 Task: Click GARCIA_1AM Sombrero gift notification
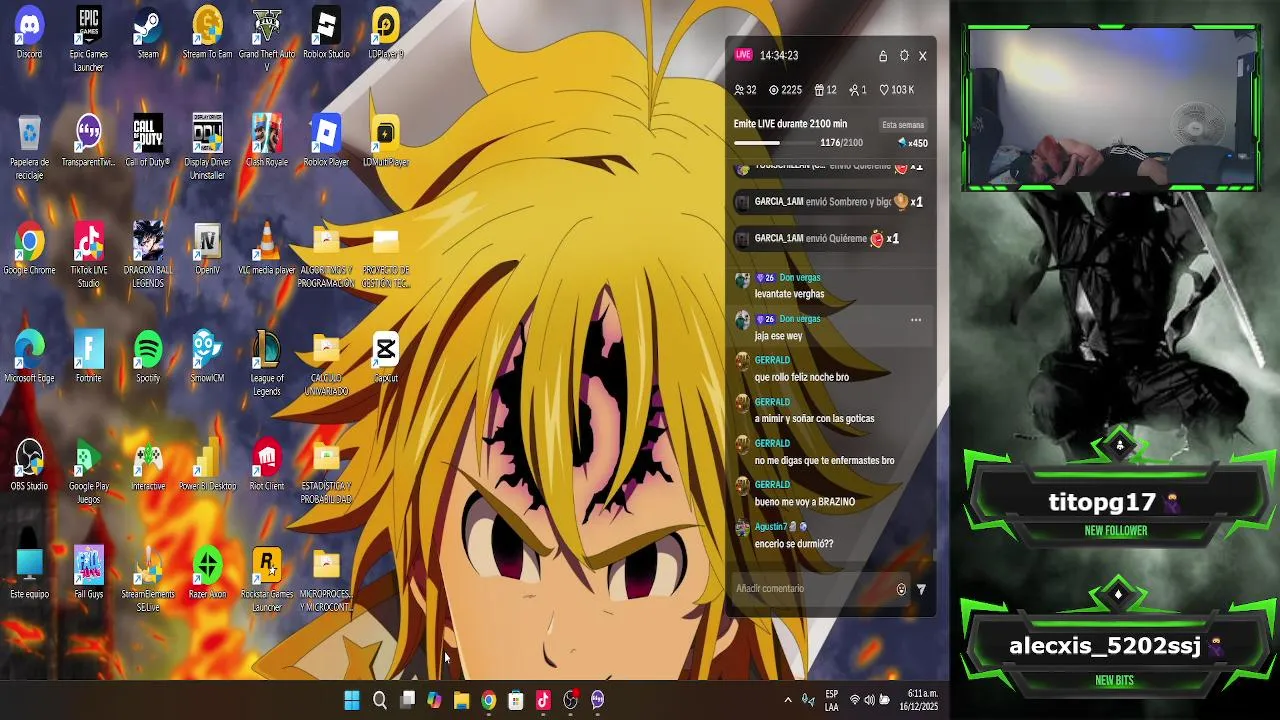tap(830, 202)
